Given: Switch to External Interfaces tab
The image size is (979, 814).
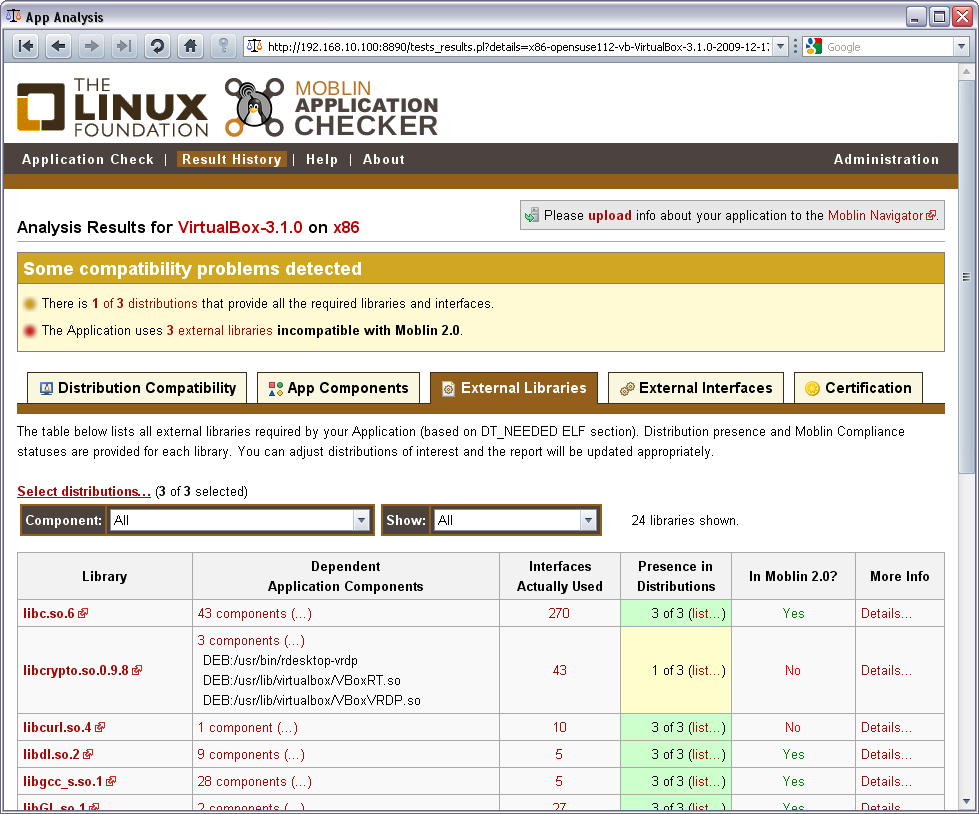Looking at the screenshot, I should tap(696, 388).
